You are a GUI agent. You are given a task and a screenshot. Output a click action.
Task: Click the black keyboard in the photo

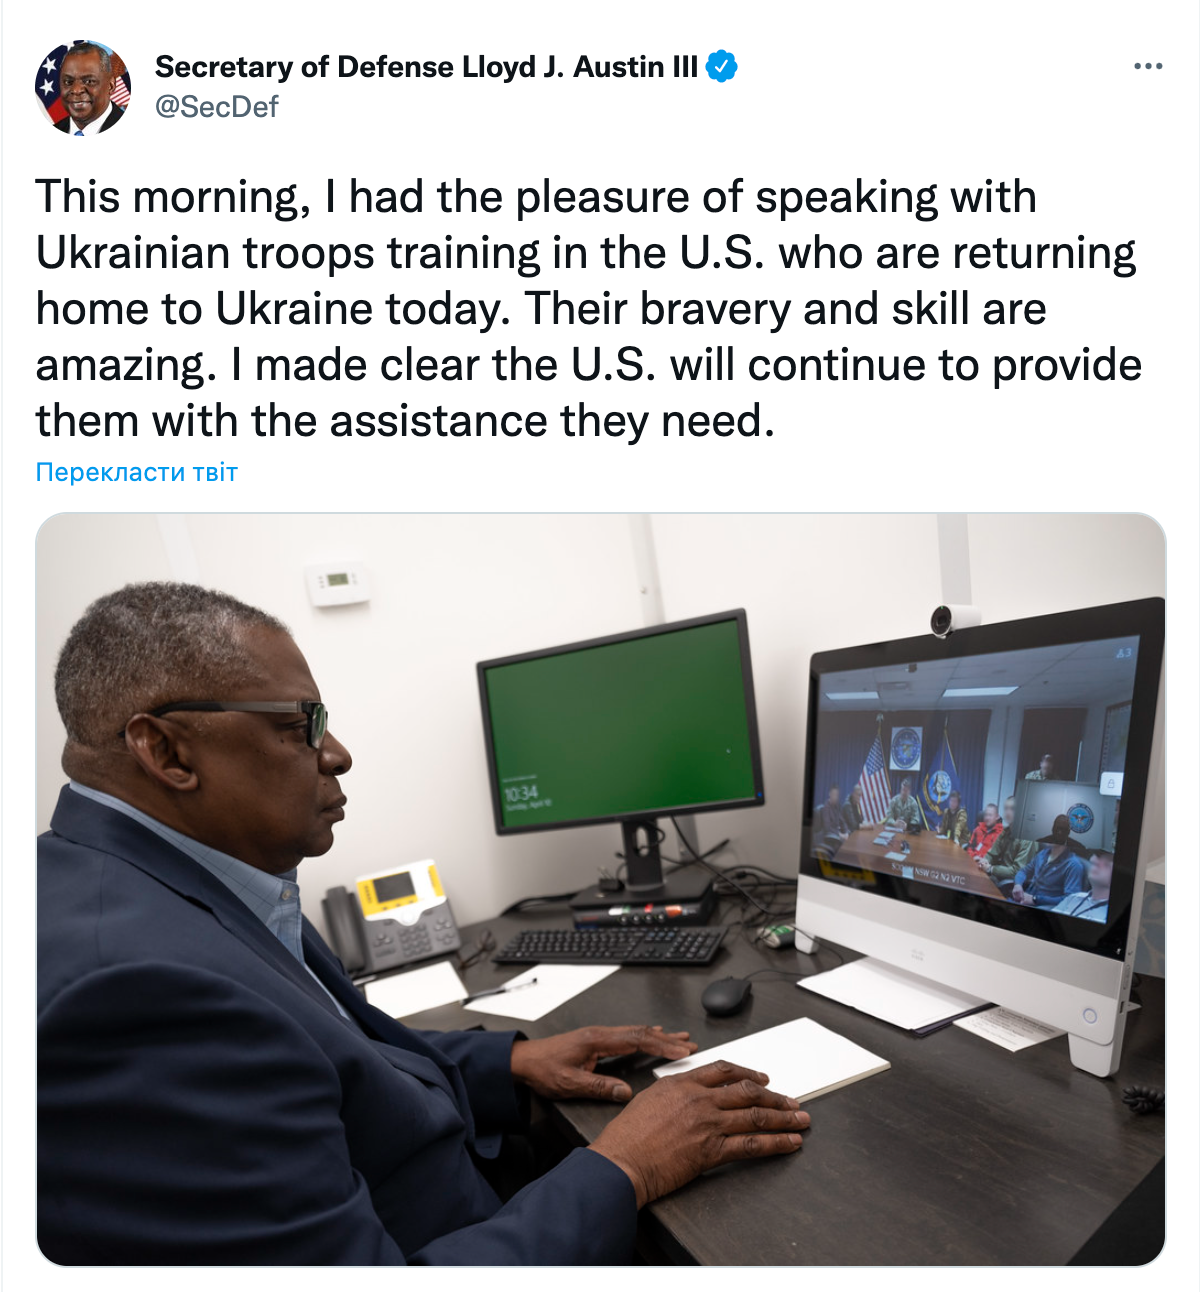point(611,945)
